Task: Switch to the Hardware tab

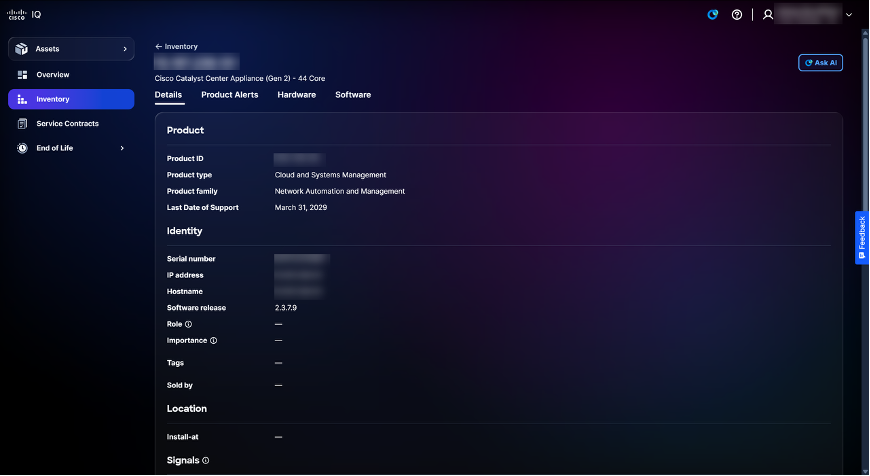Action: (x=296, y=95)
